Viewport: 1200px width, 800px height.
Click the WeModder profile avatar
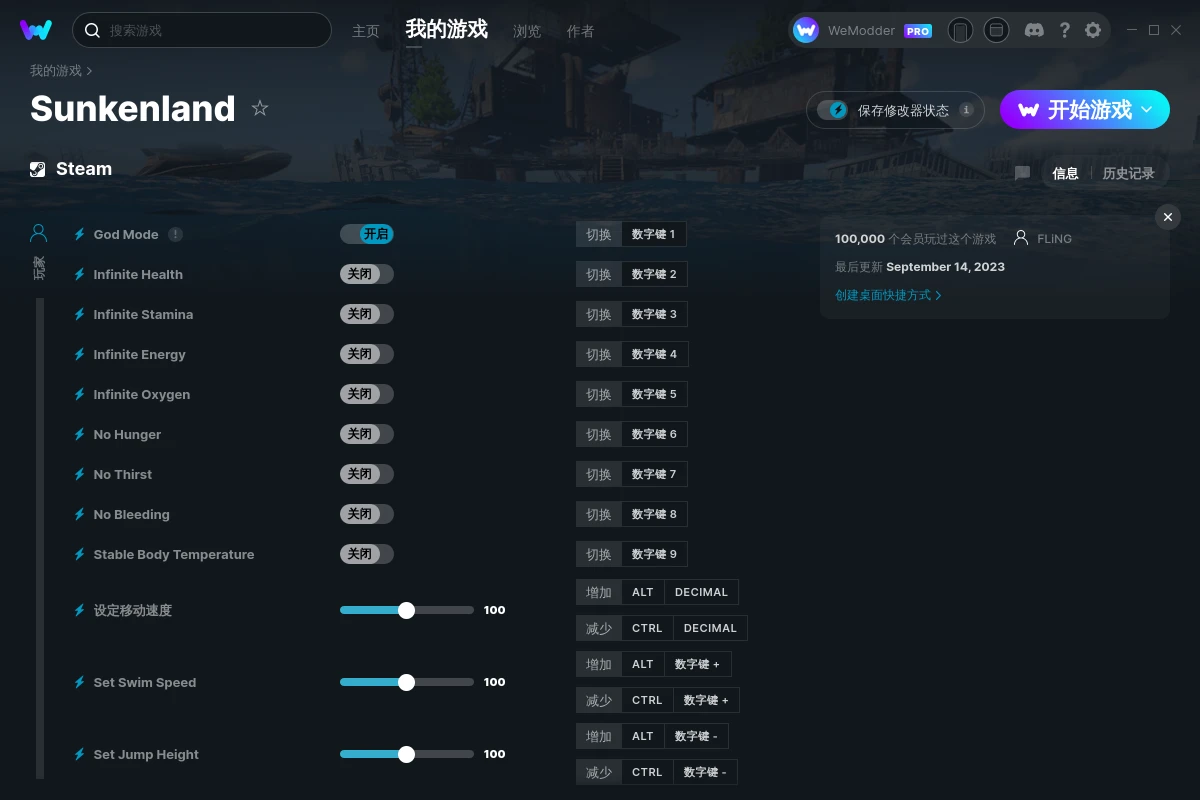806,30
